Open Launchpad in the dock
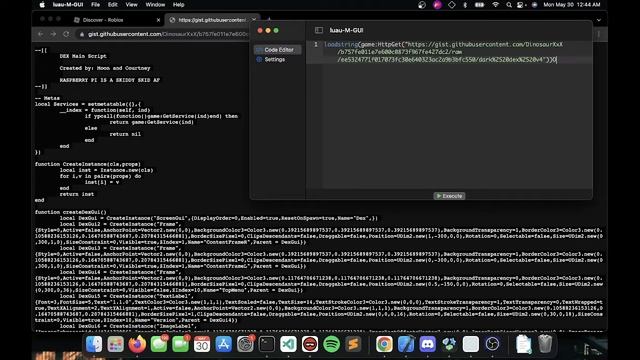640x360 pixels. coord(116,344)
